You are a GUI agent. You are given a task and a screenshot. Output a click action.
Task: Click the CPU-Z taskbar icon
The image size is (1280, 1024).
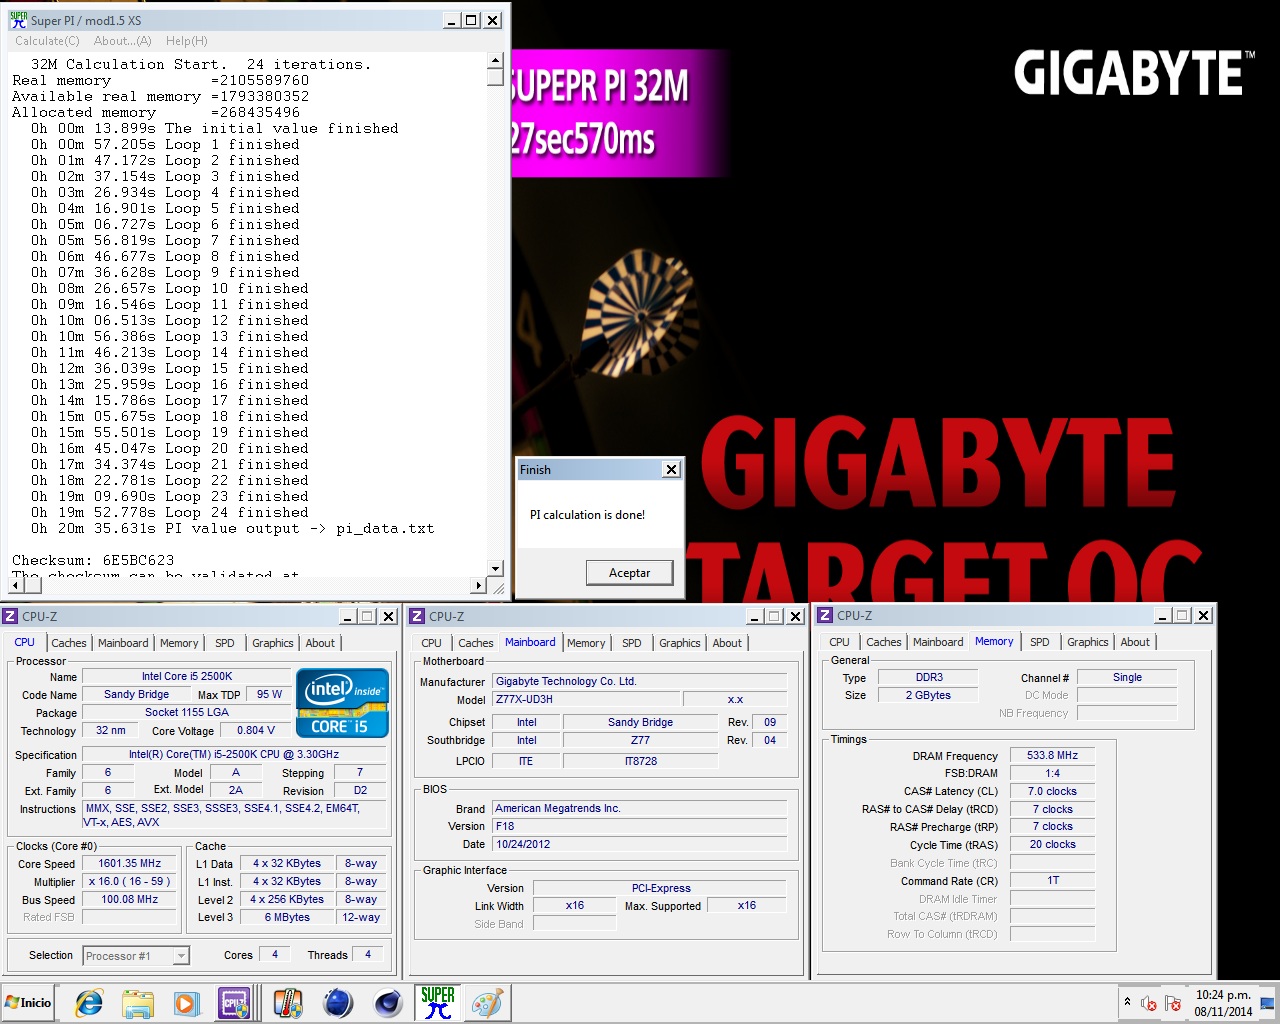pyautogui.click(x=236, y=1002)
